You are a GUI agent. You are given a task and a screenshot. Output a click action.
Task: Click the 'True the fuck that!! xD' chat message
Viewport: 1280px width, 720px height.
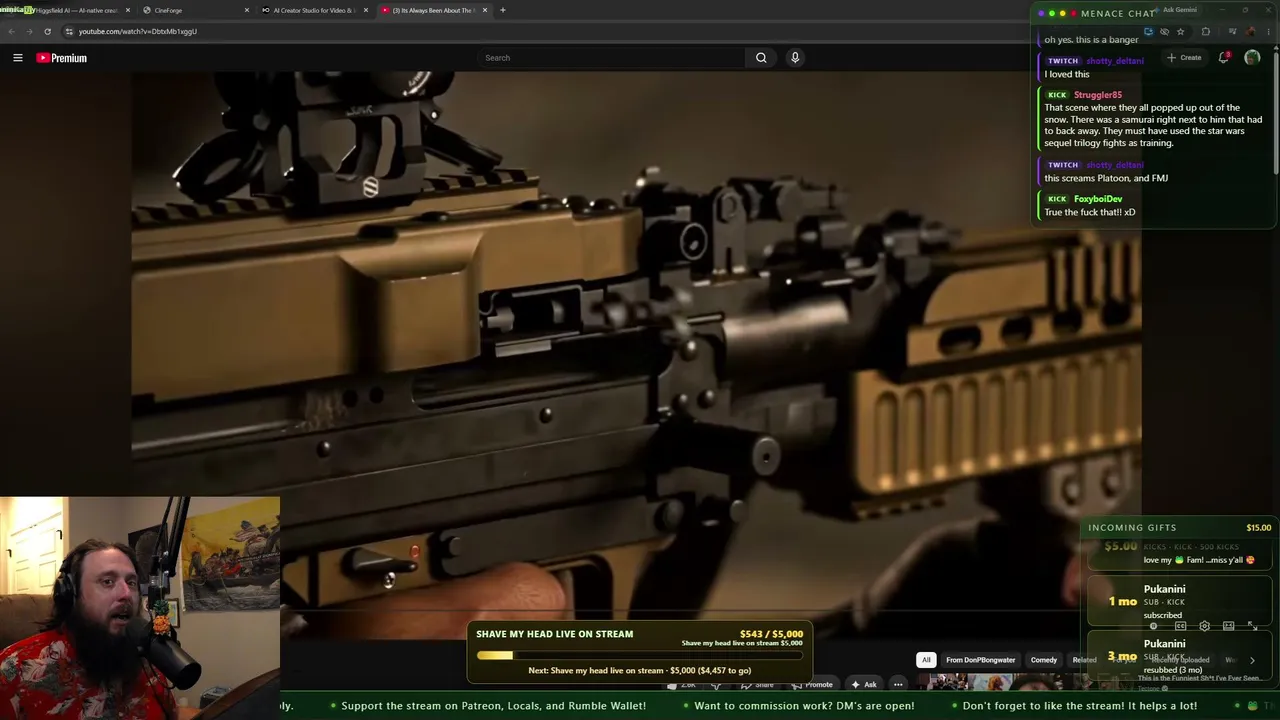pos(1090,212)
